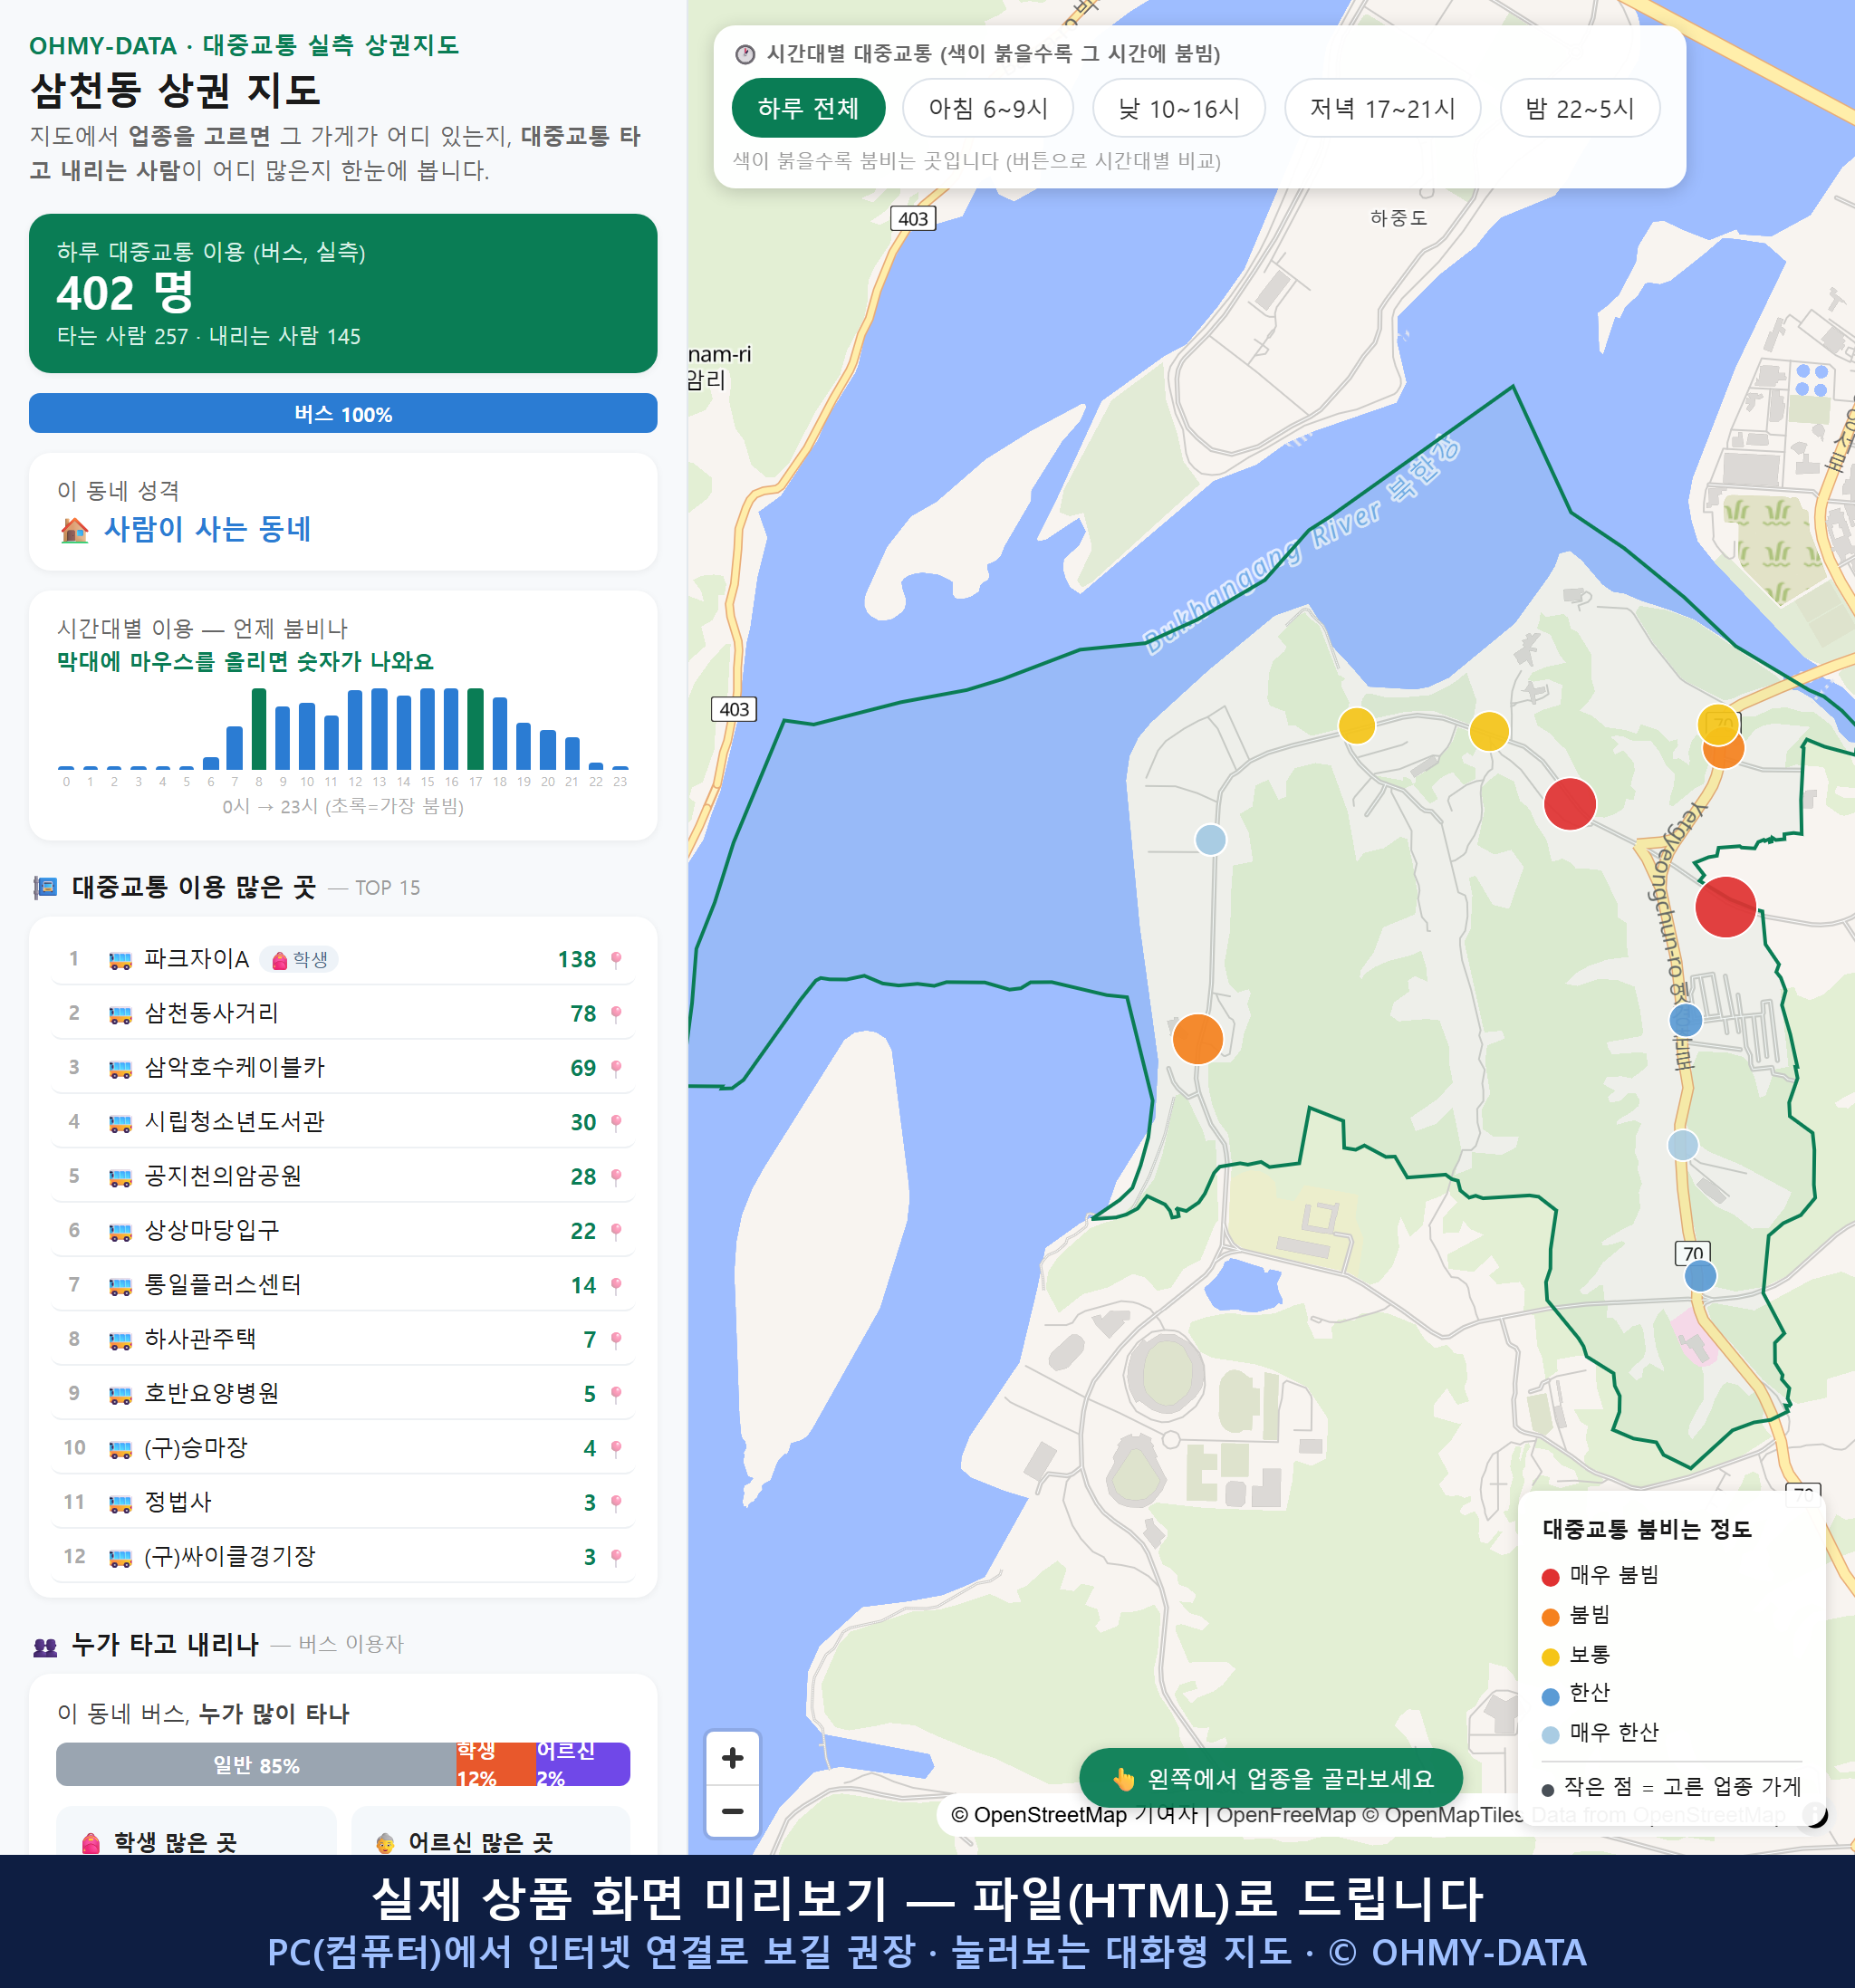1855x1988 pixels.
Task: Open the OpenFreeMap attribution link
Action: click(1285, 1815)
